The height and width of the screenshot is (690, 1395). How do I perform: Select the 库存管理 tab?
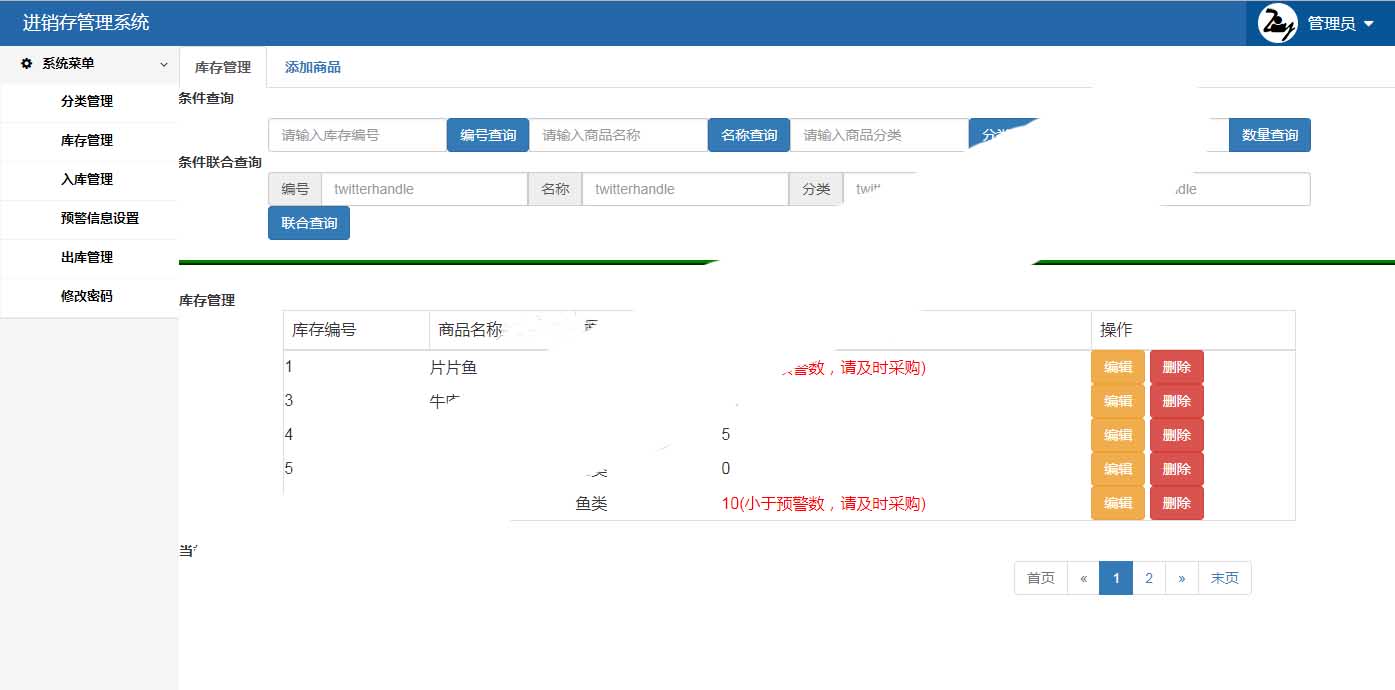[x=223, y=67]
